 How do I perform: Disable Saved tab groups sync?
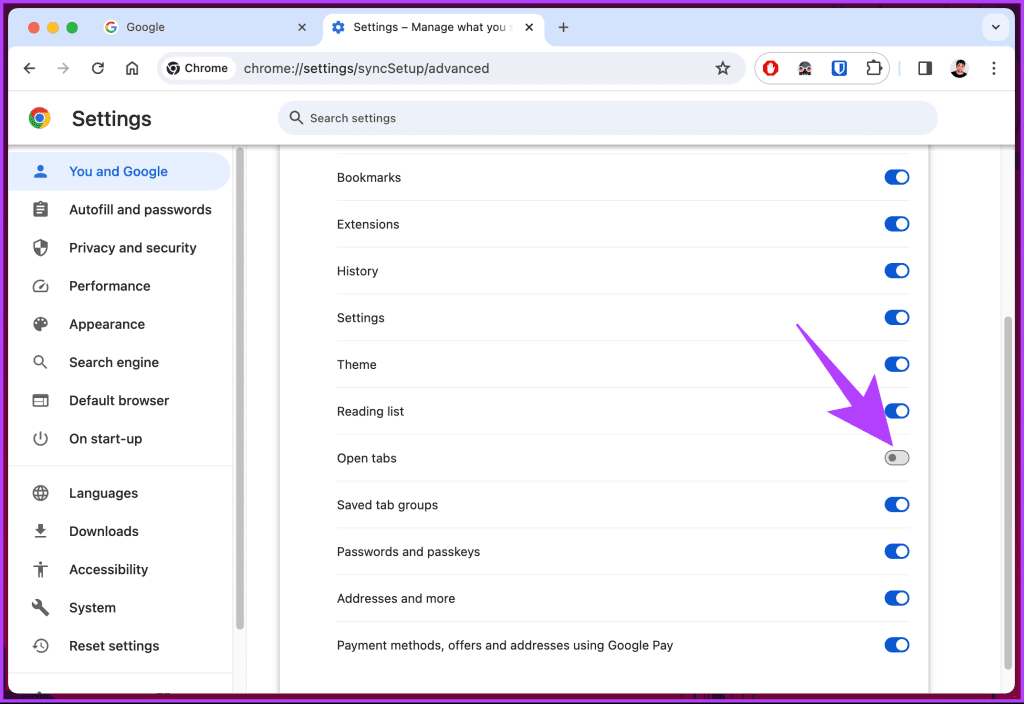(x=896, y=504)
